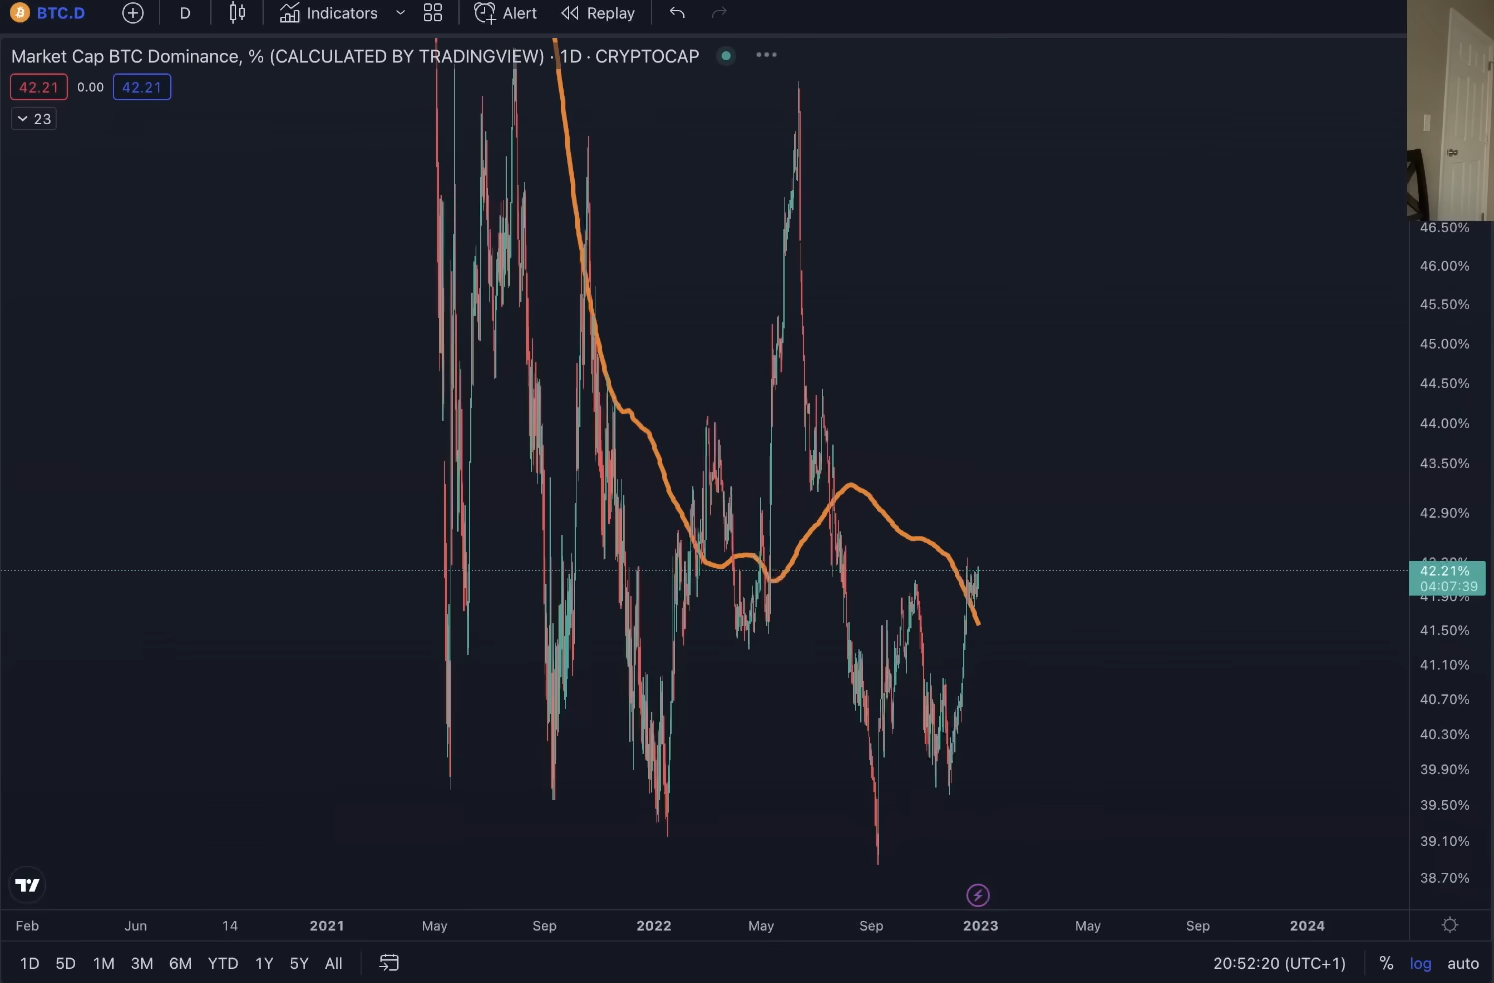Screen dimensions: 1494x983
Task: Create an Alert from the toolbar
Action: (506, 13)
